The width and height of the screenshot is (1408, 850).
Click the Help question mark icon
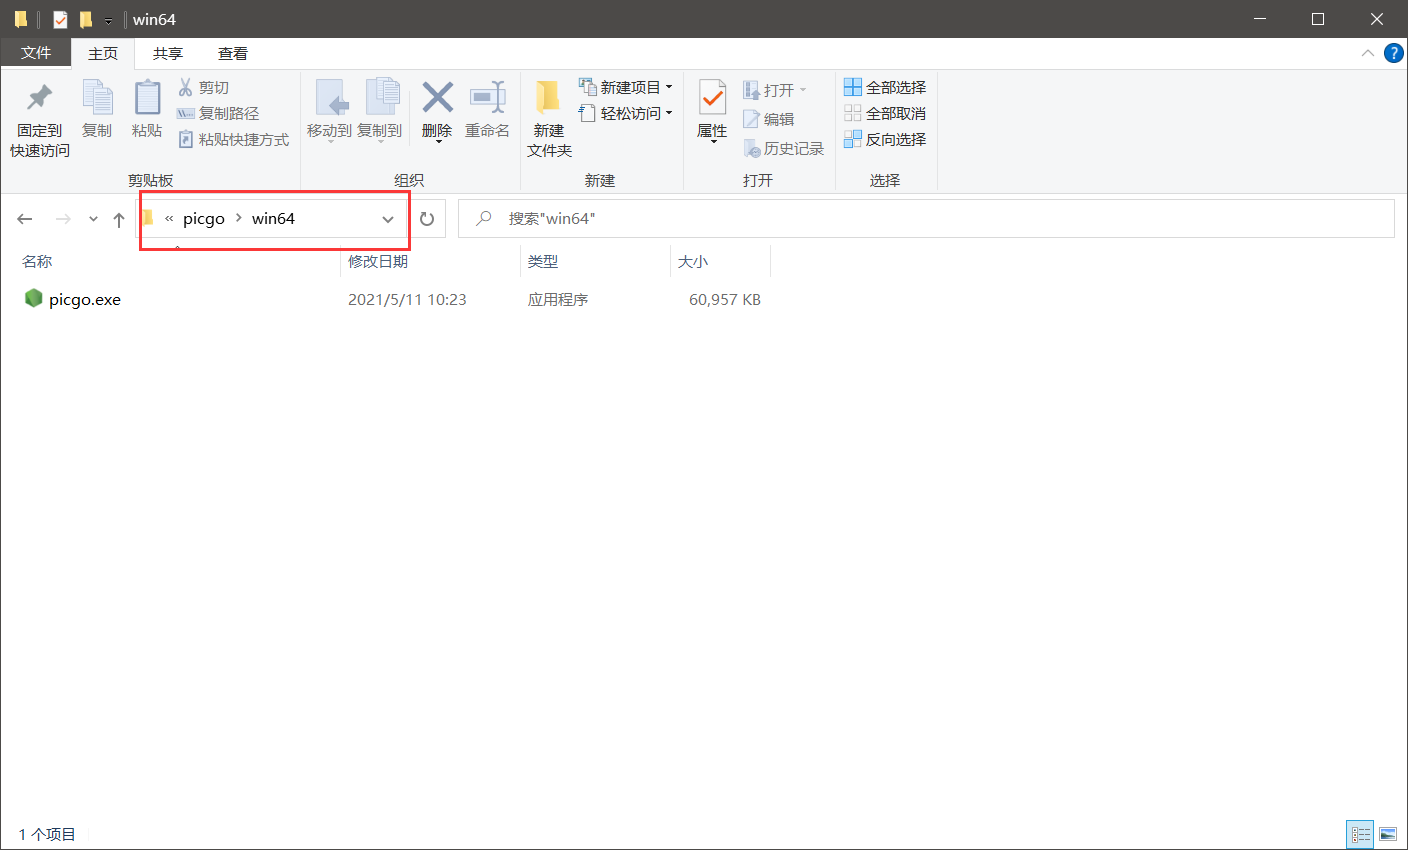[x=1393, y=53]
